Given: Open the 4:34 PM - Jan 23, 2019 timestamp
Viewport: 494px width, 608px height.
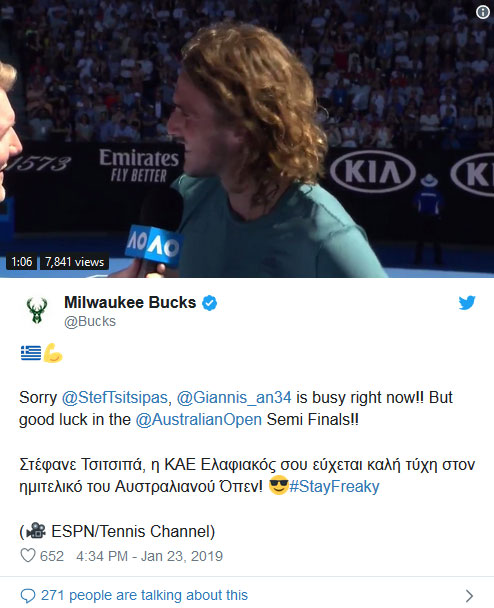Looking at the screenshot, I should [150, 556].
